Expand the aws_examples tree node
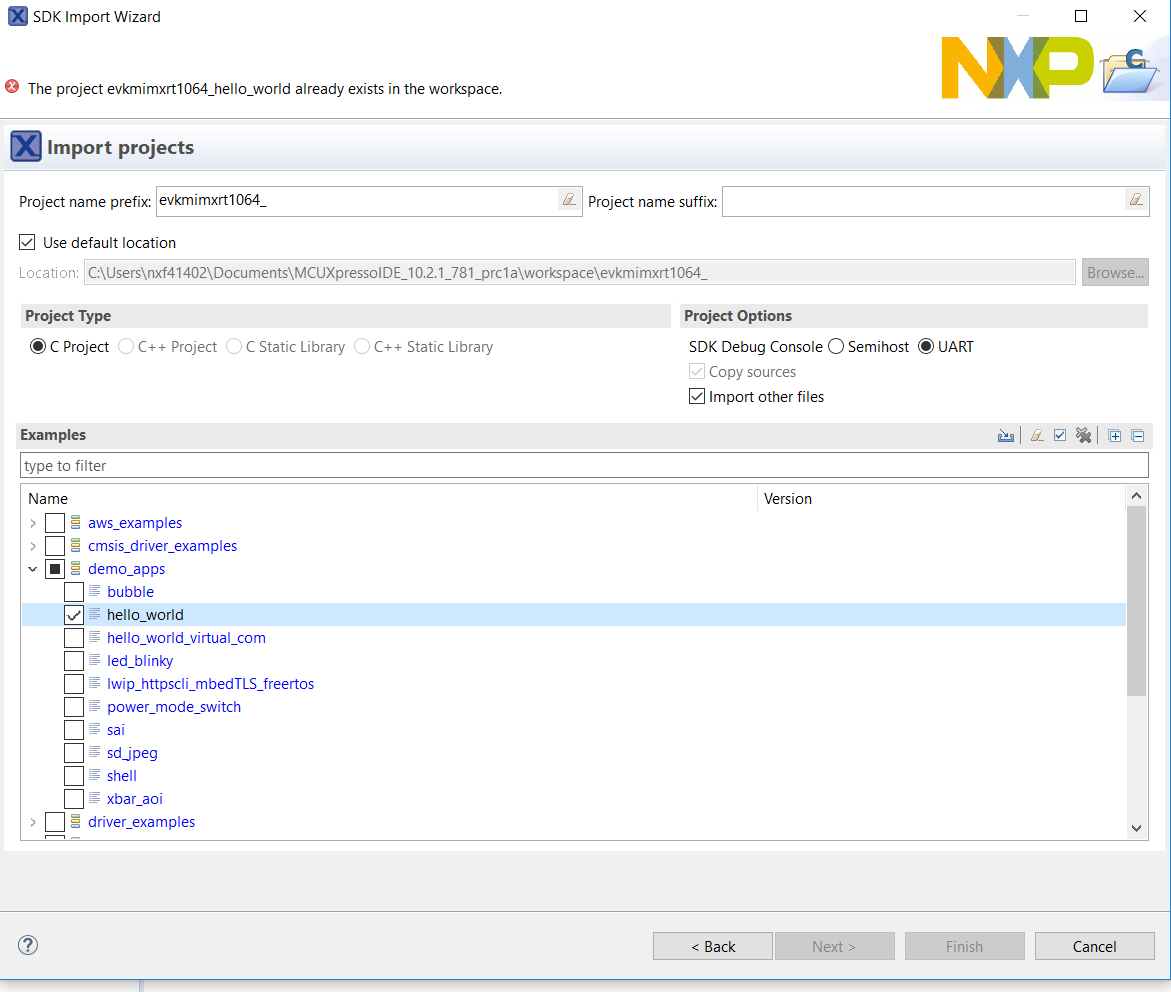 coord(33,523)
